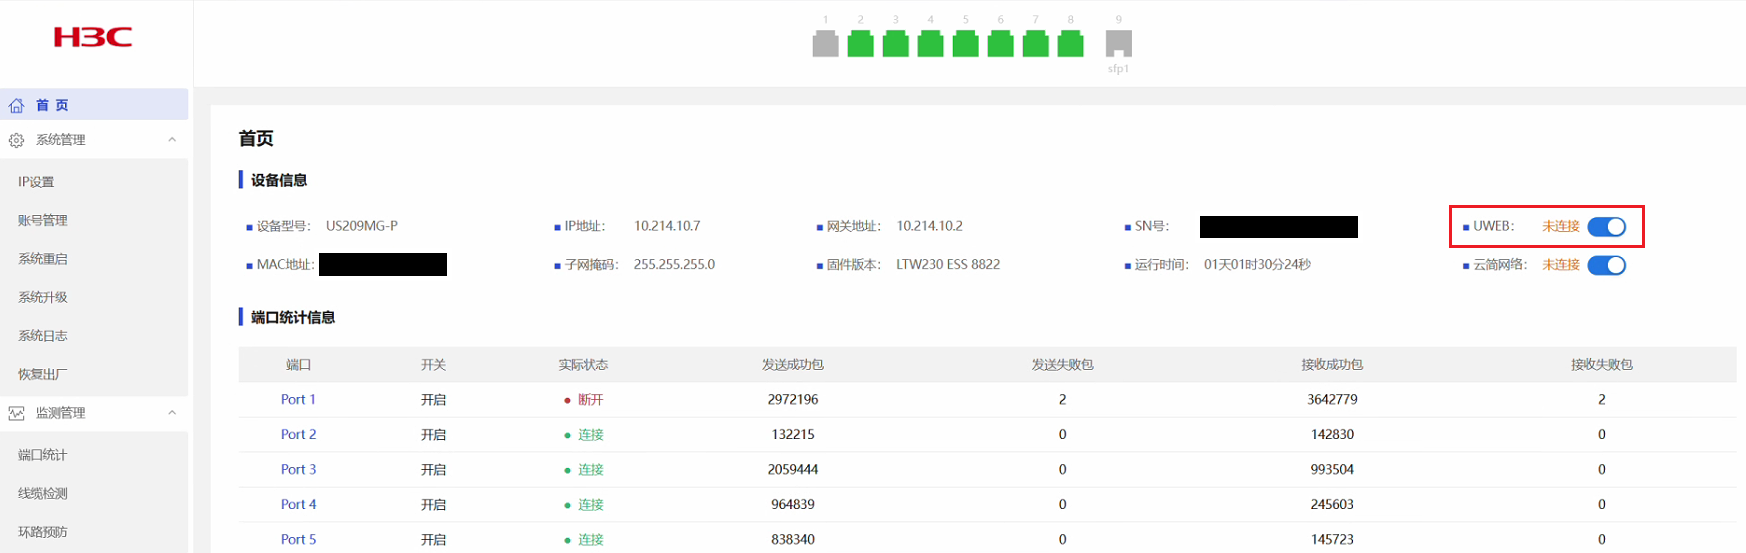Collapse the 系统管理 menu section
Viewport: 1746px width, 553px height.
coord(172,140)
